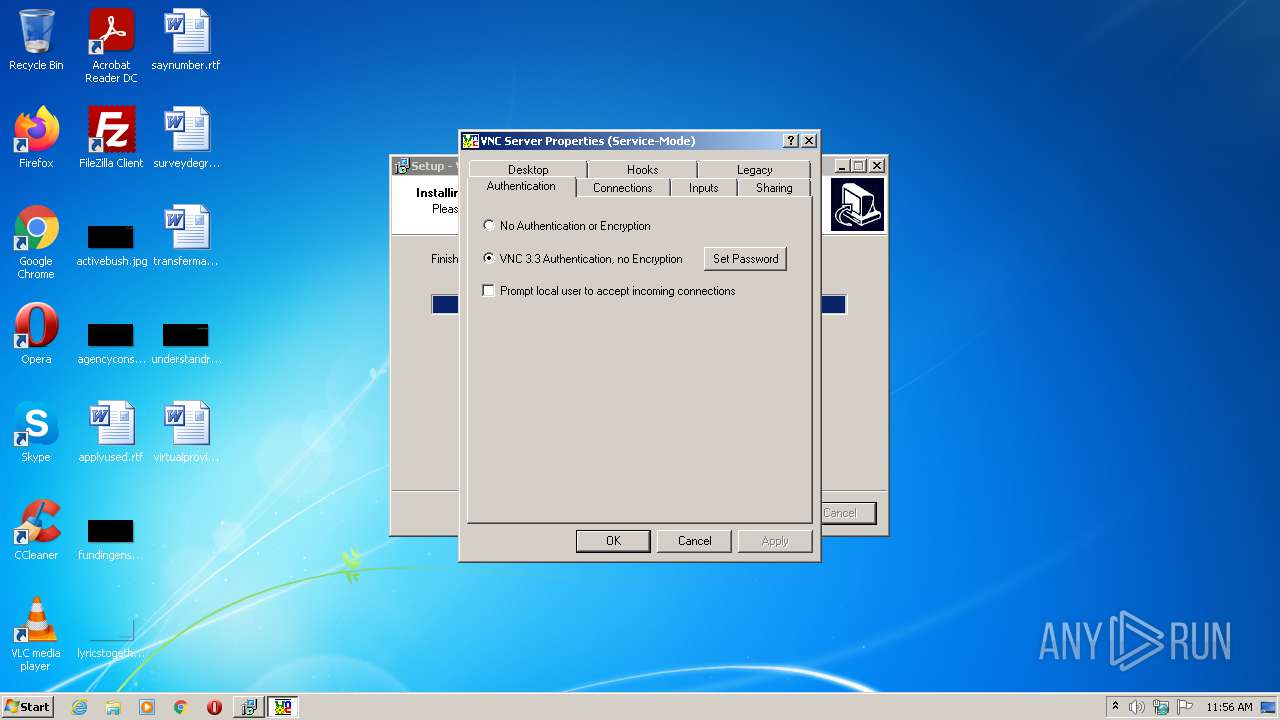Click the Show desktop button

[1269, 707]
